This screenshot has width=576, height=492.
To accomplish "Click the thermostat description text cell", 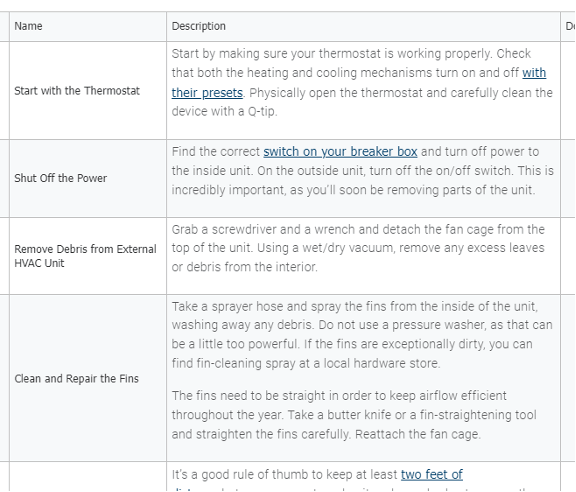I will point(363,90).
